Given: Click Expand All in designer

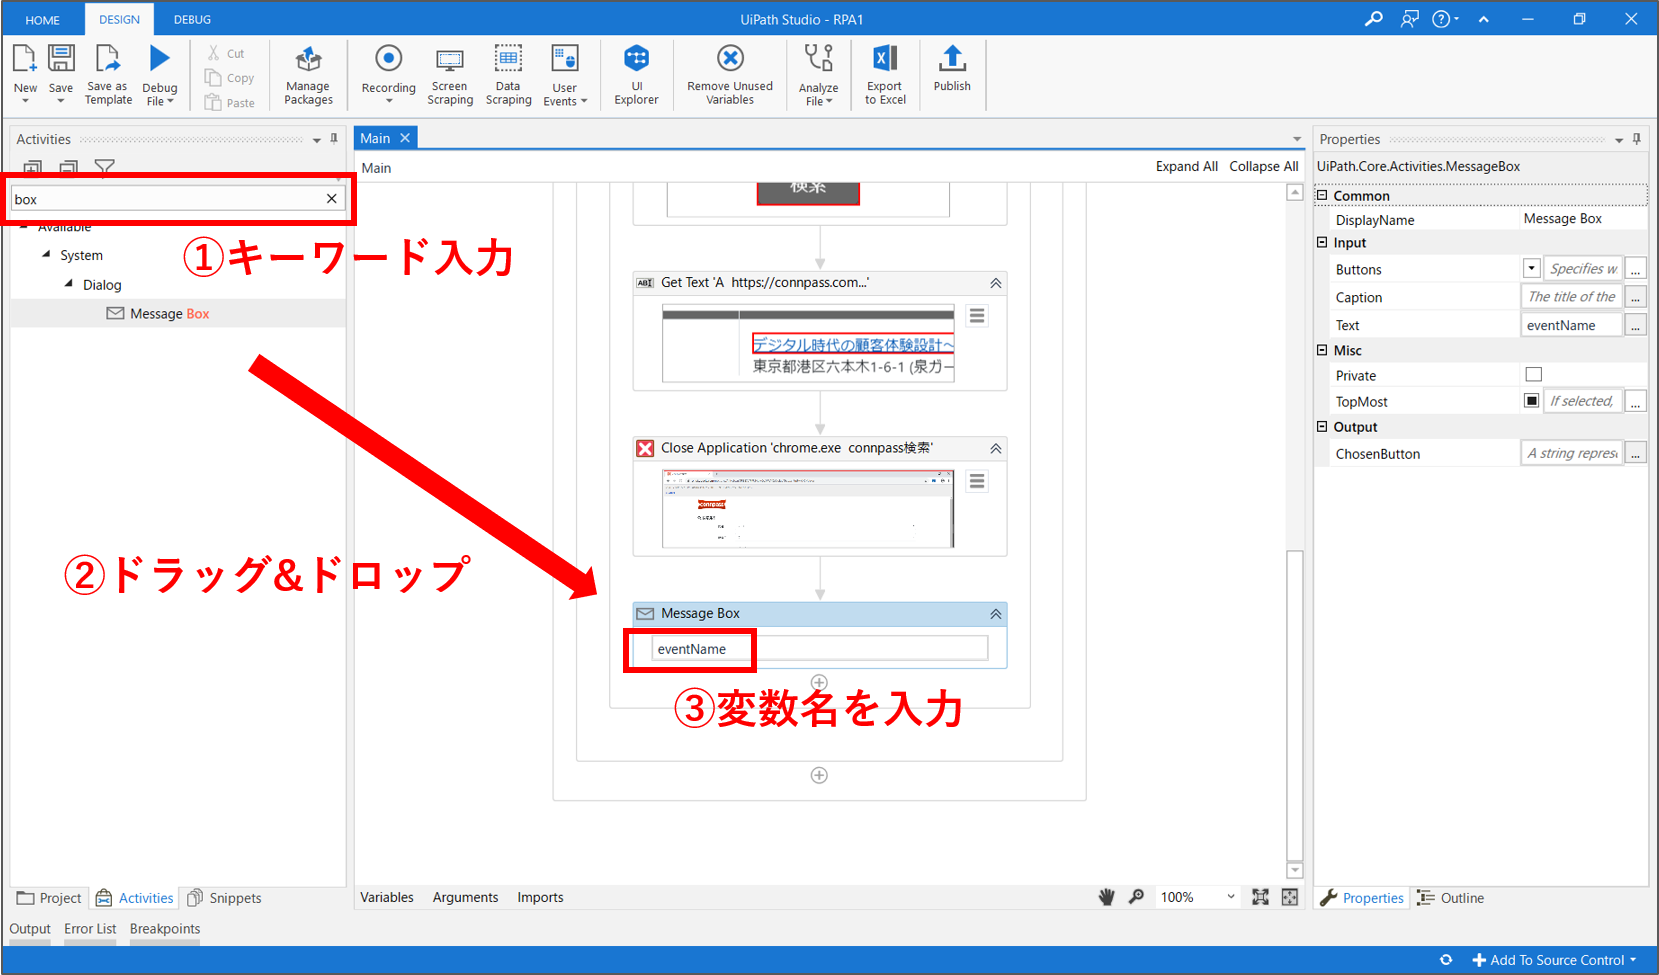Looking at the screenshot, I should [1186, 167].
